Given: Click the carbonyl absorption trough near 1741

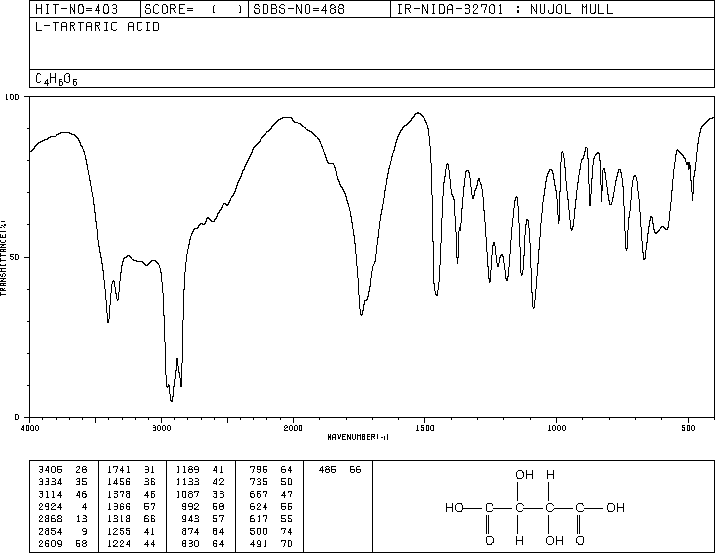Looking at the screenshot, I should coord(361,313).
